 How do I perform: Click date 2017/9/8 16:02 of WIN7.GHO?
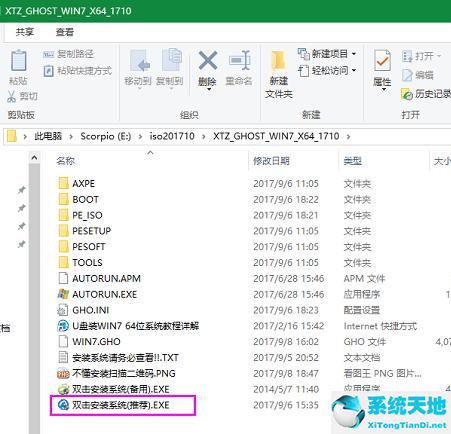click(286, 342)
